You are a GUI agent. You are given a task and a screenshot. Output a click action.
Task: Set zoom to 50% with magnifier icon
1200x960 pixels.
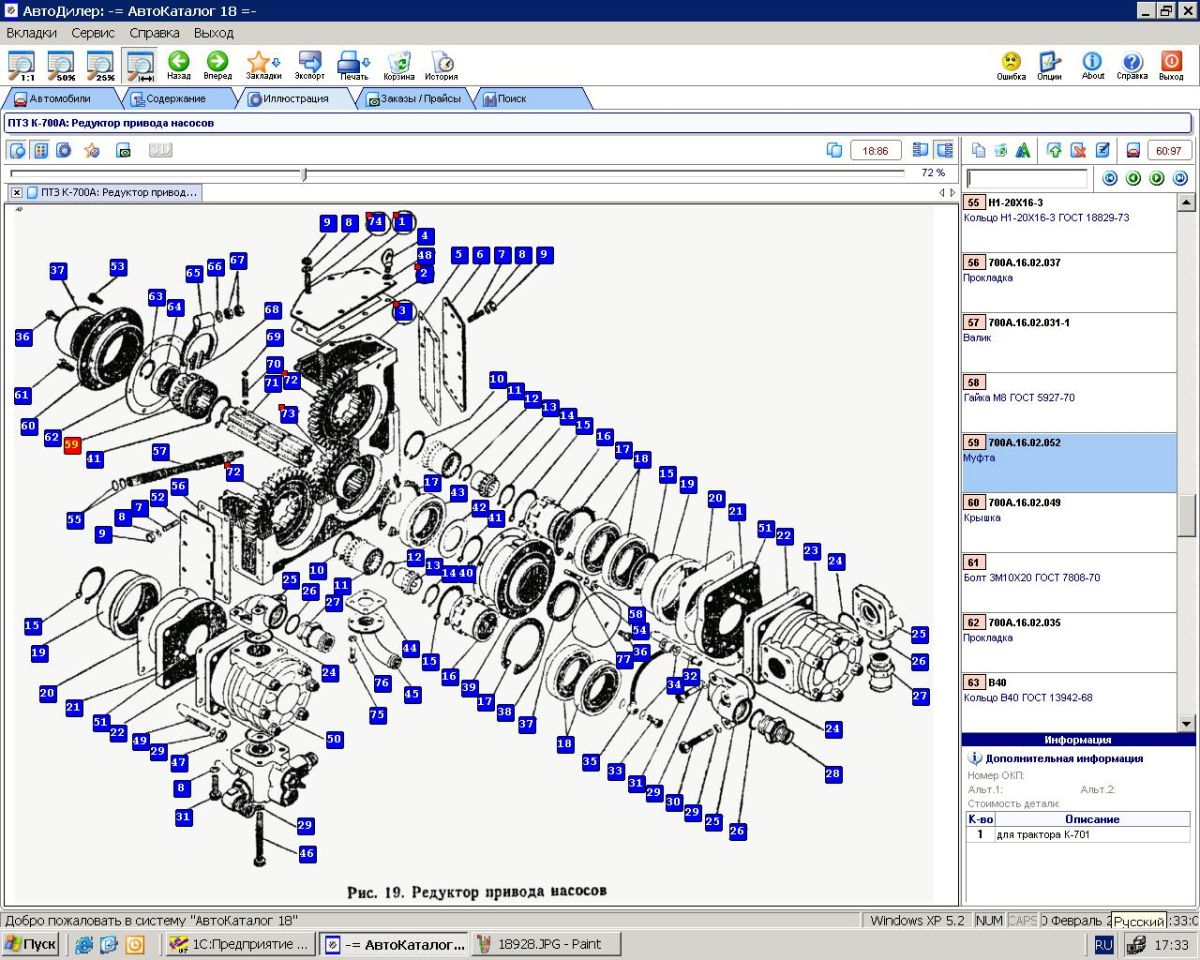click(x=61, y=65)
